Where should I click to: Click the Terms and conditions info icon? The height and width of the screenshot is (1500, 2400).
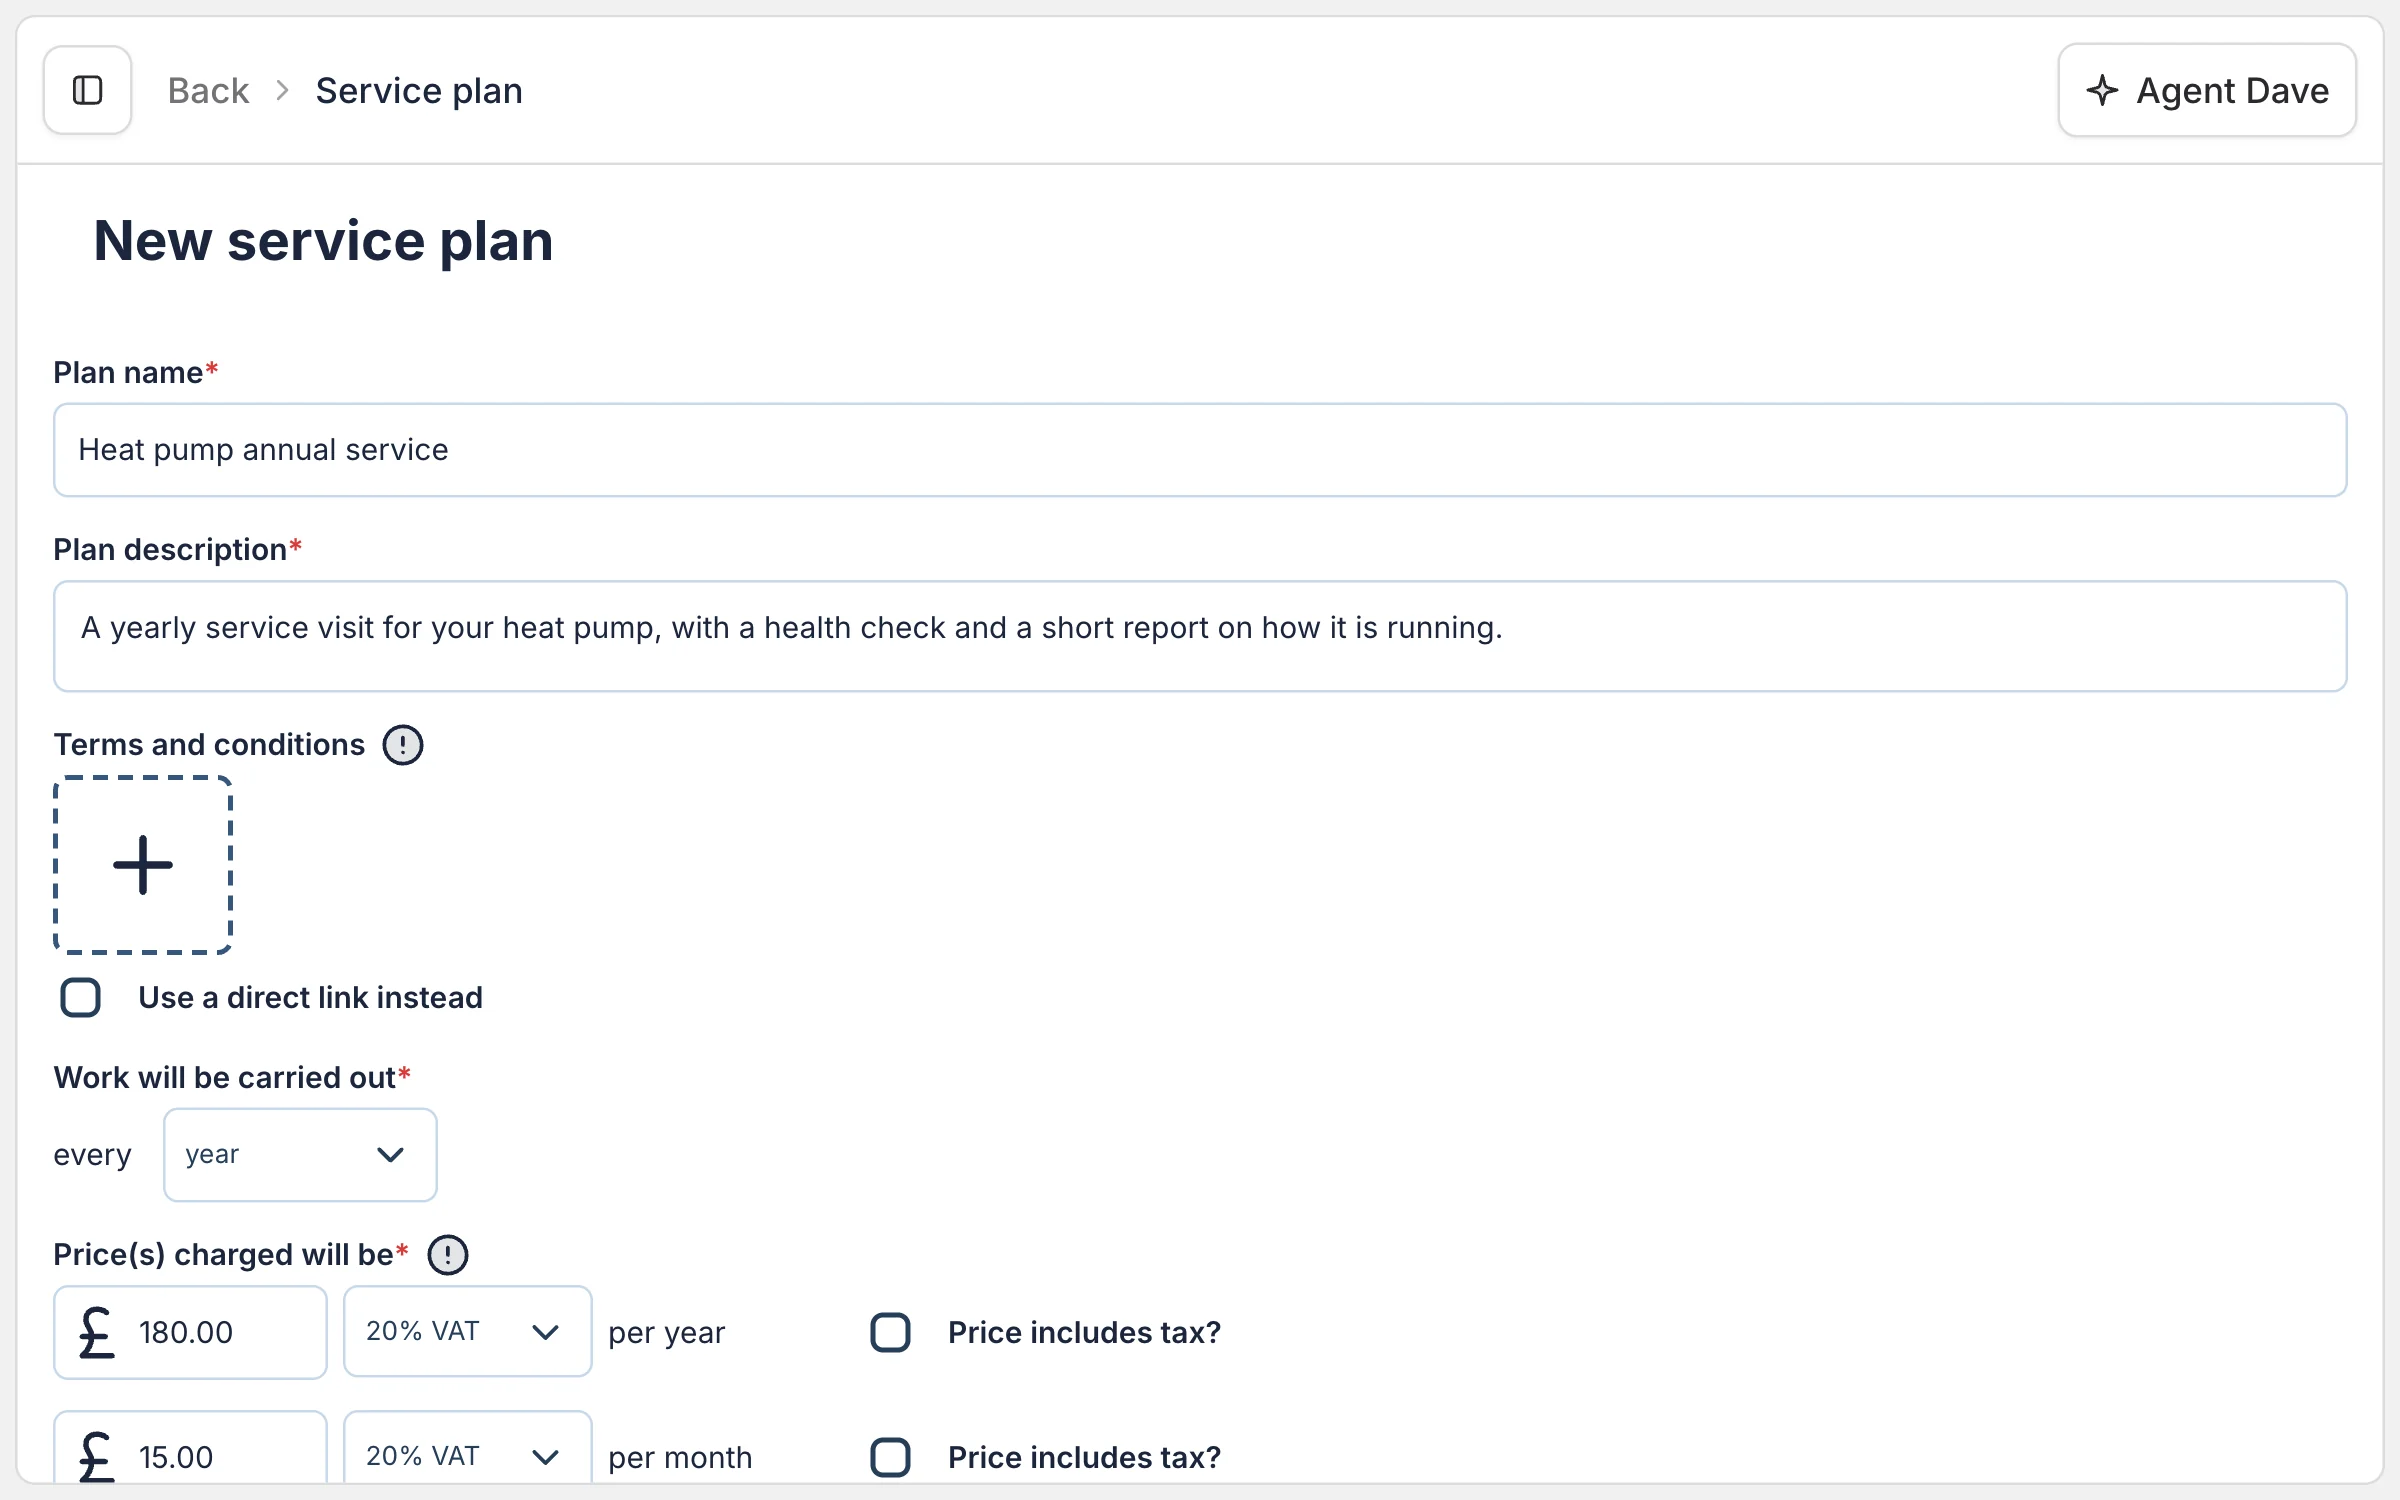[x=403, y=745]
